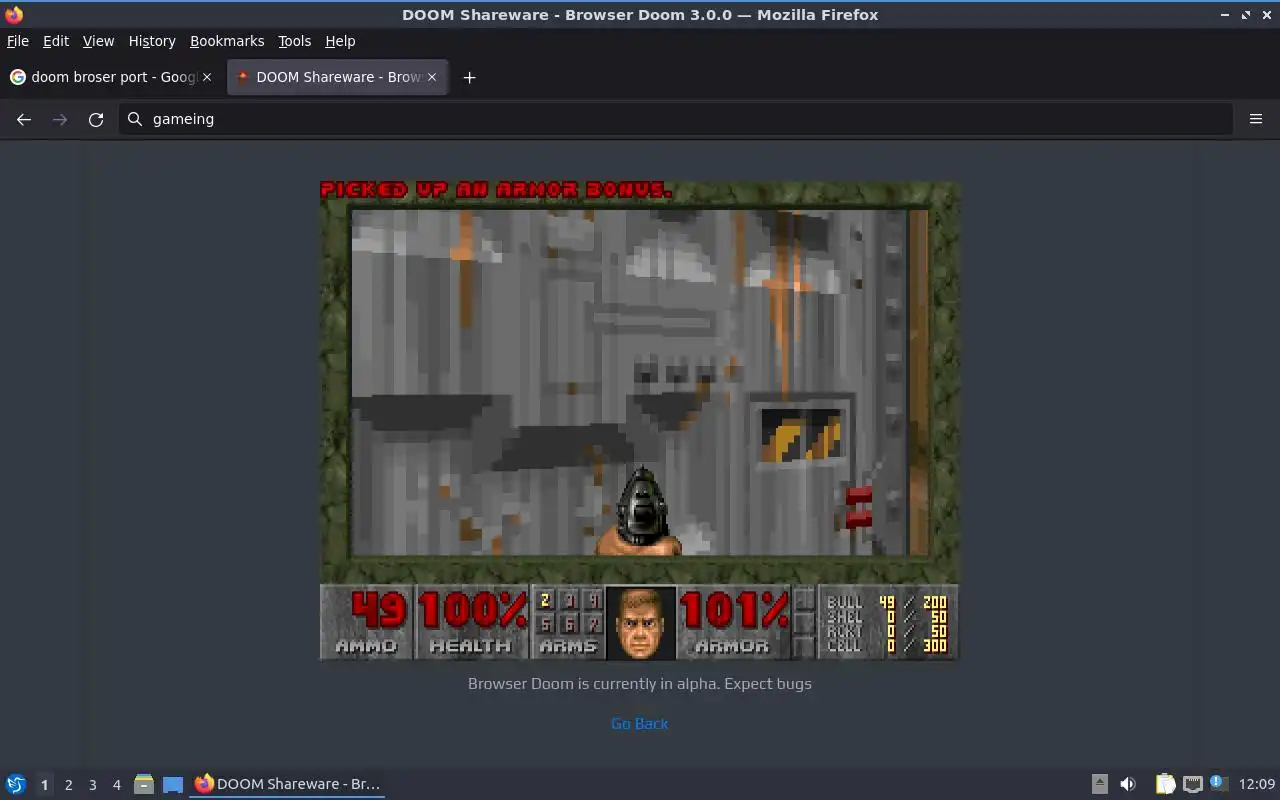Minimize the Firefox window
Image resolution: width=1280 pixels, height=800 pixels.
pyautogui.click(x=1225, y=15)
